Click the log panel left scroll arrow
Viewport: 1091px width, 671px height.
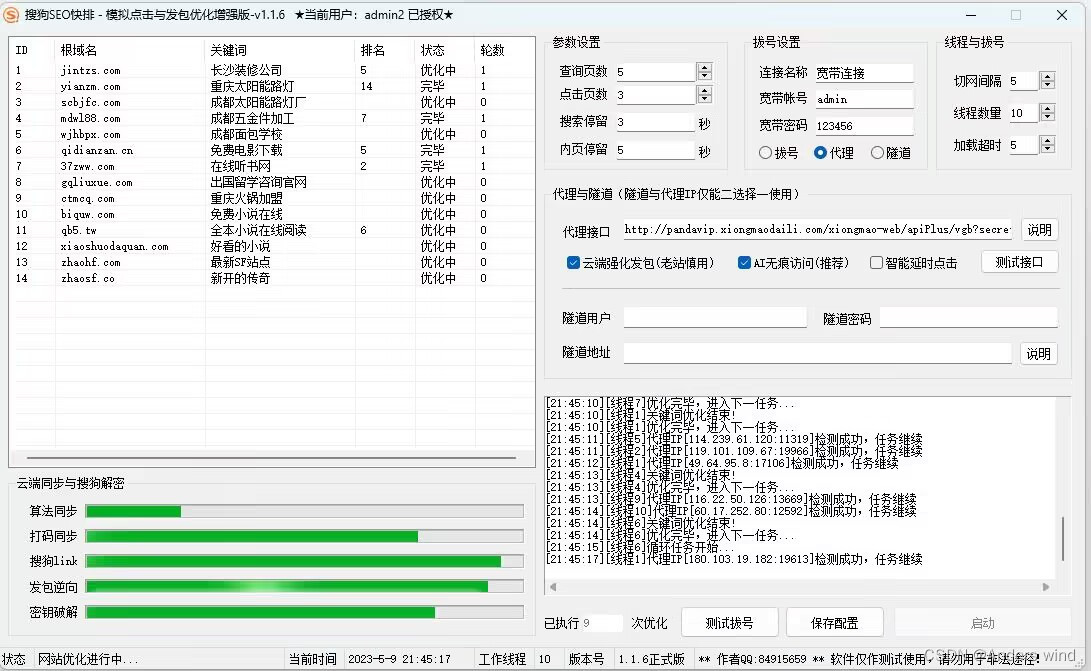[x=553, y=587]
